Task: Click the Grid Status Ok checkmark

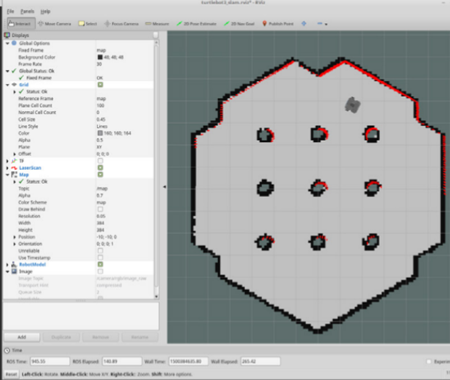Action: click(x=21, y=91)
